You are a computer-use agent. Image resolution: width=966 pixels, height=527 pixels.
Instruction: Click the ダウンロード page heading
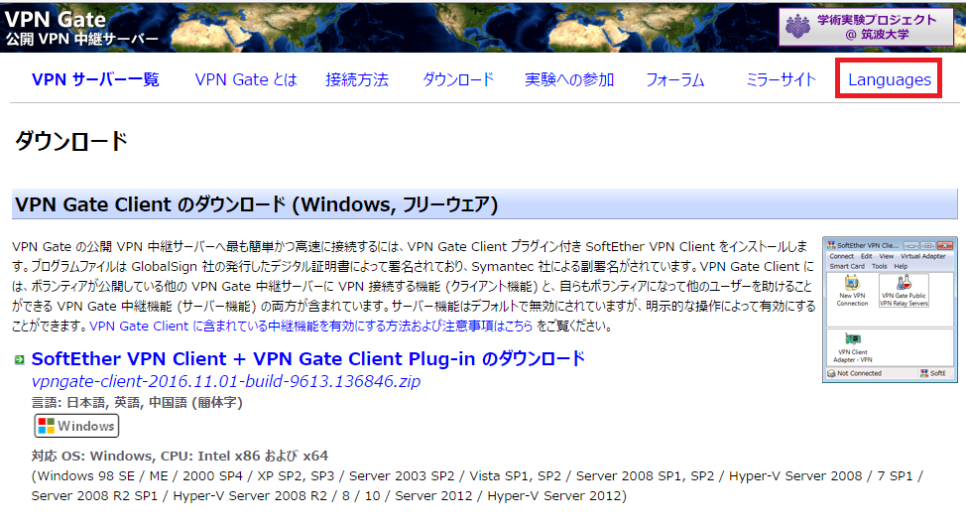click(x=71, y=141)
